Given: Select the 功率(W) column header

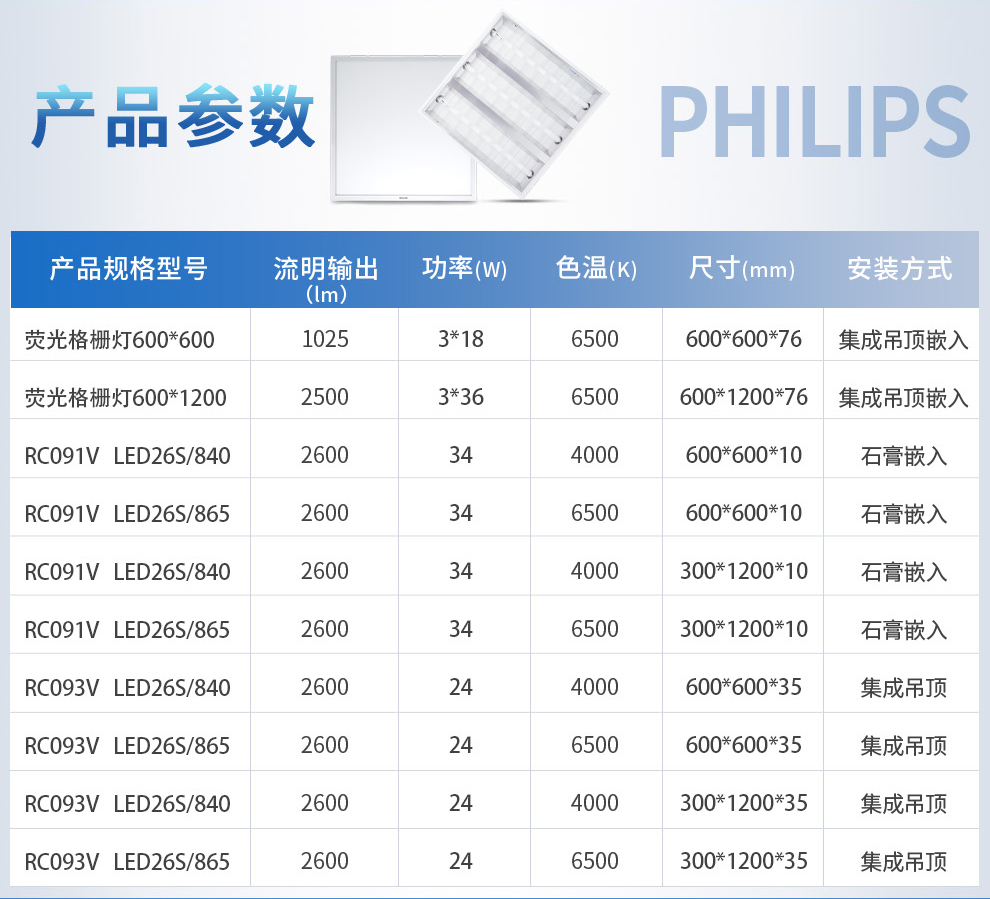Looking at the screenshot, I should [464, 269].
